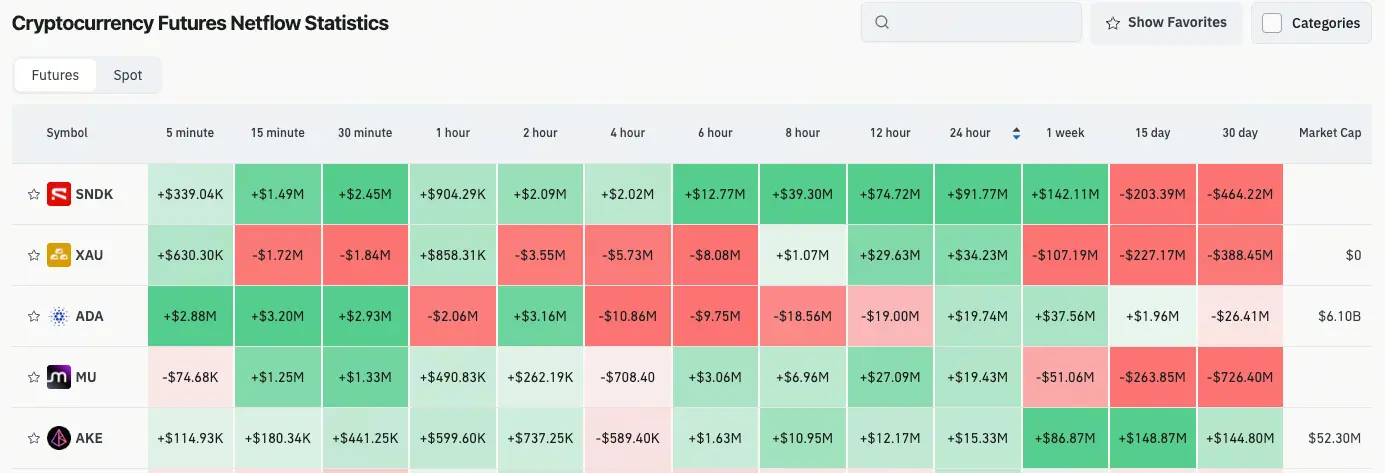Image resolution: width=1385 pixels, height=473 pixels.
Task: Click SNDK 30 day red cell -$464.22M
Action: click(x=1240, y=194)
